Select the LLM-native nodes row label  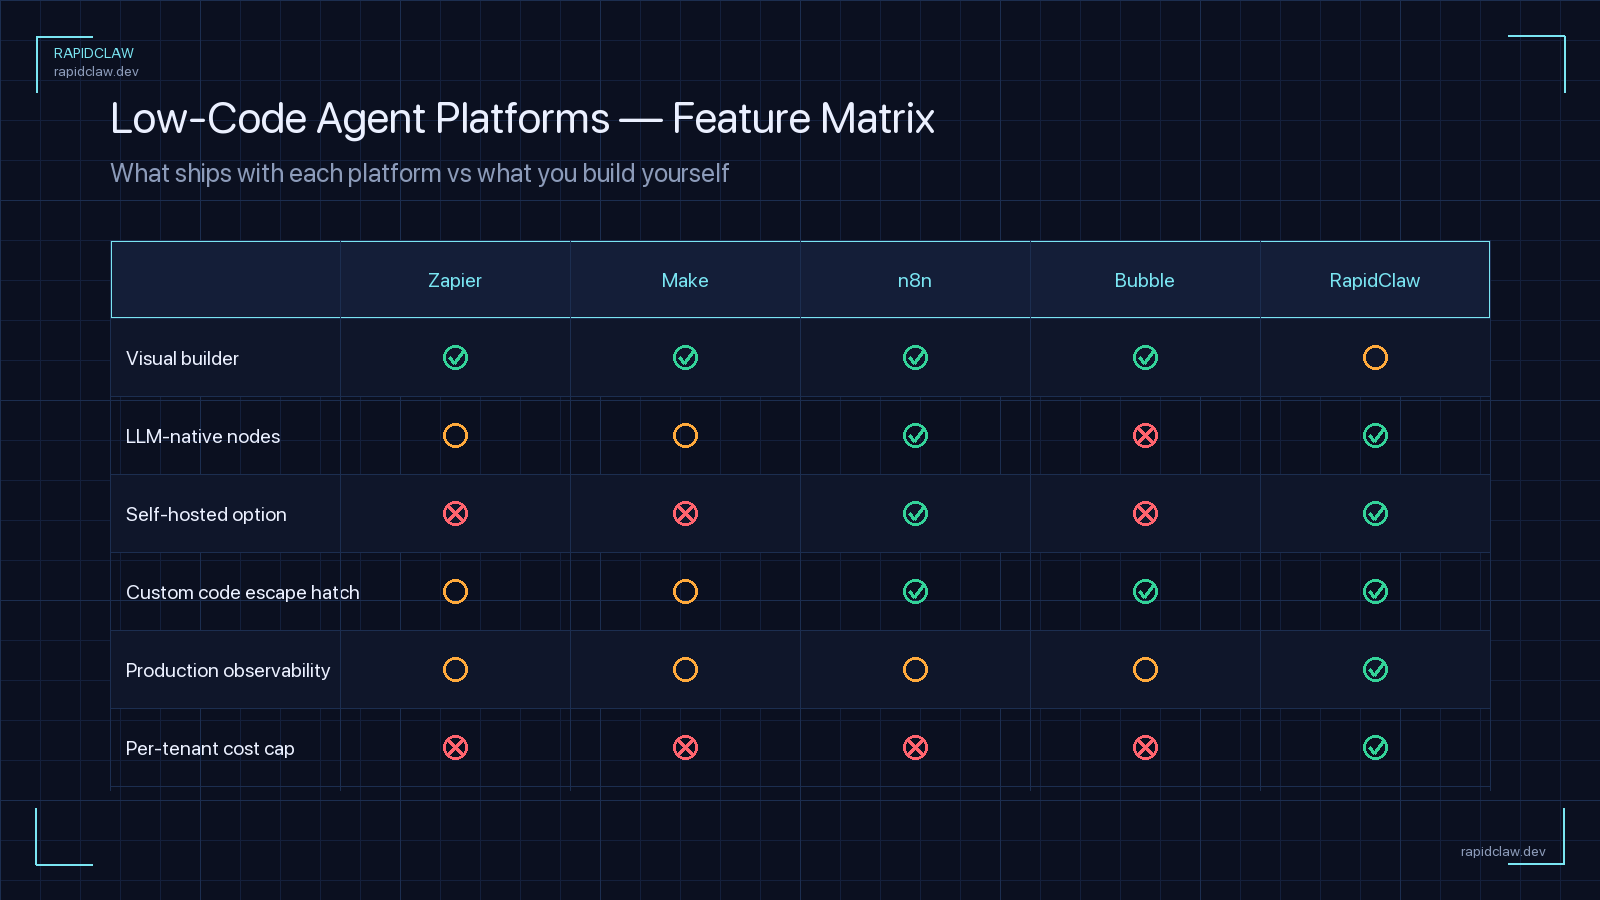click(x=203, y=436)
